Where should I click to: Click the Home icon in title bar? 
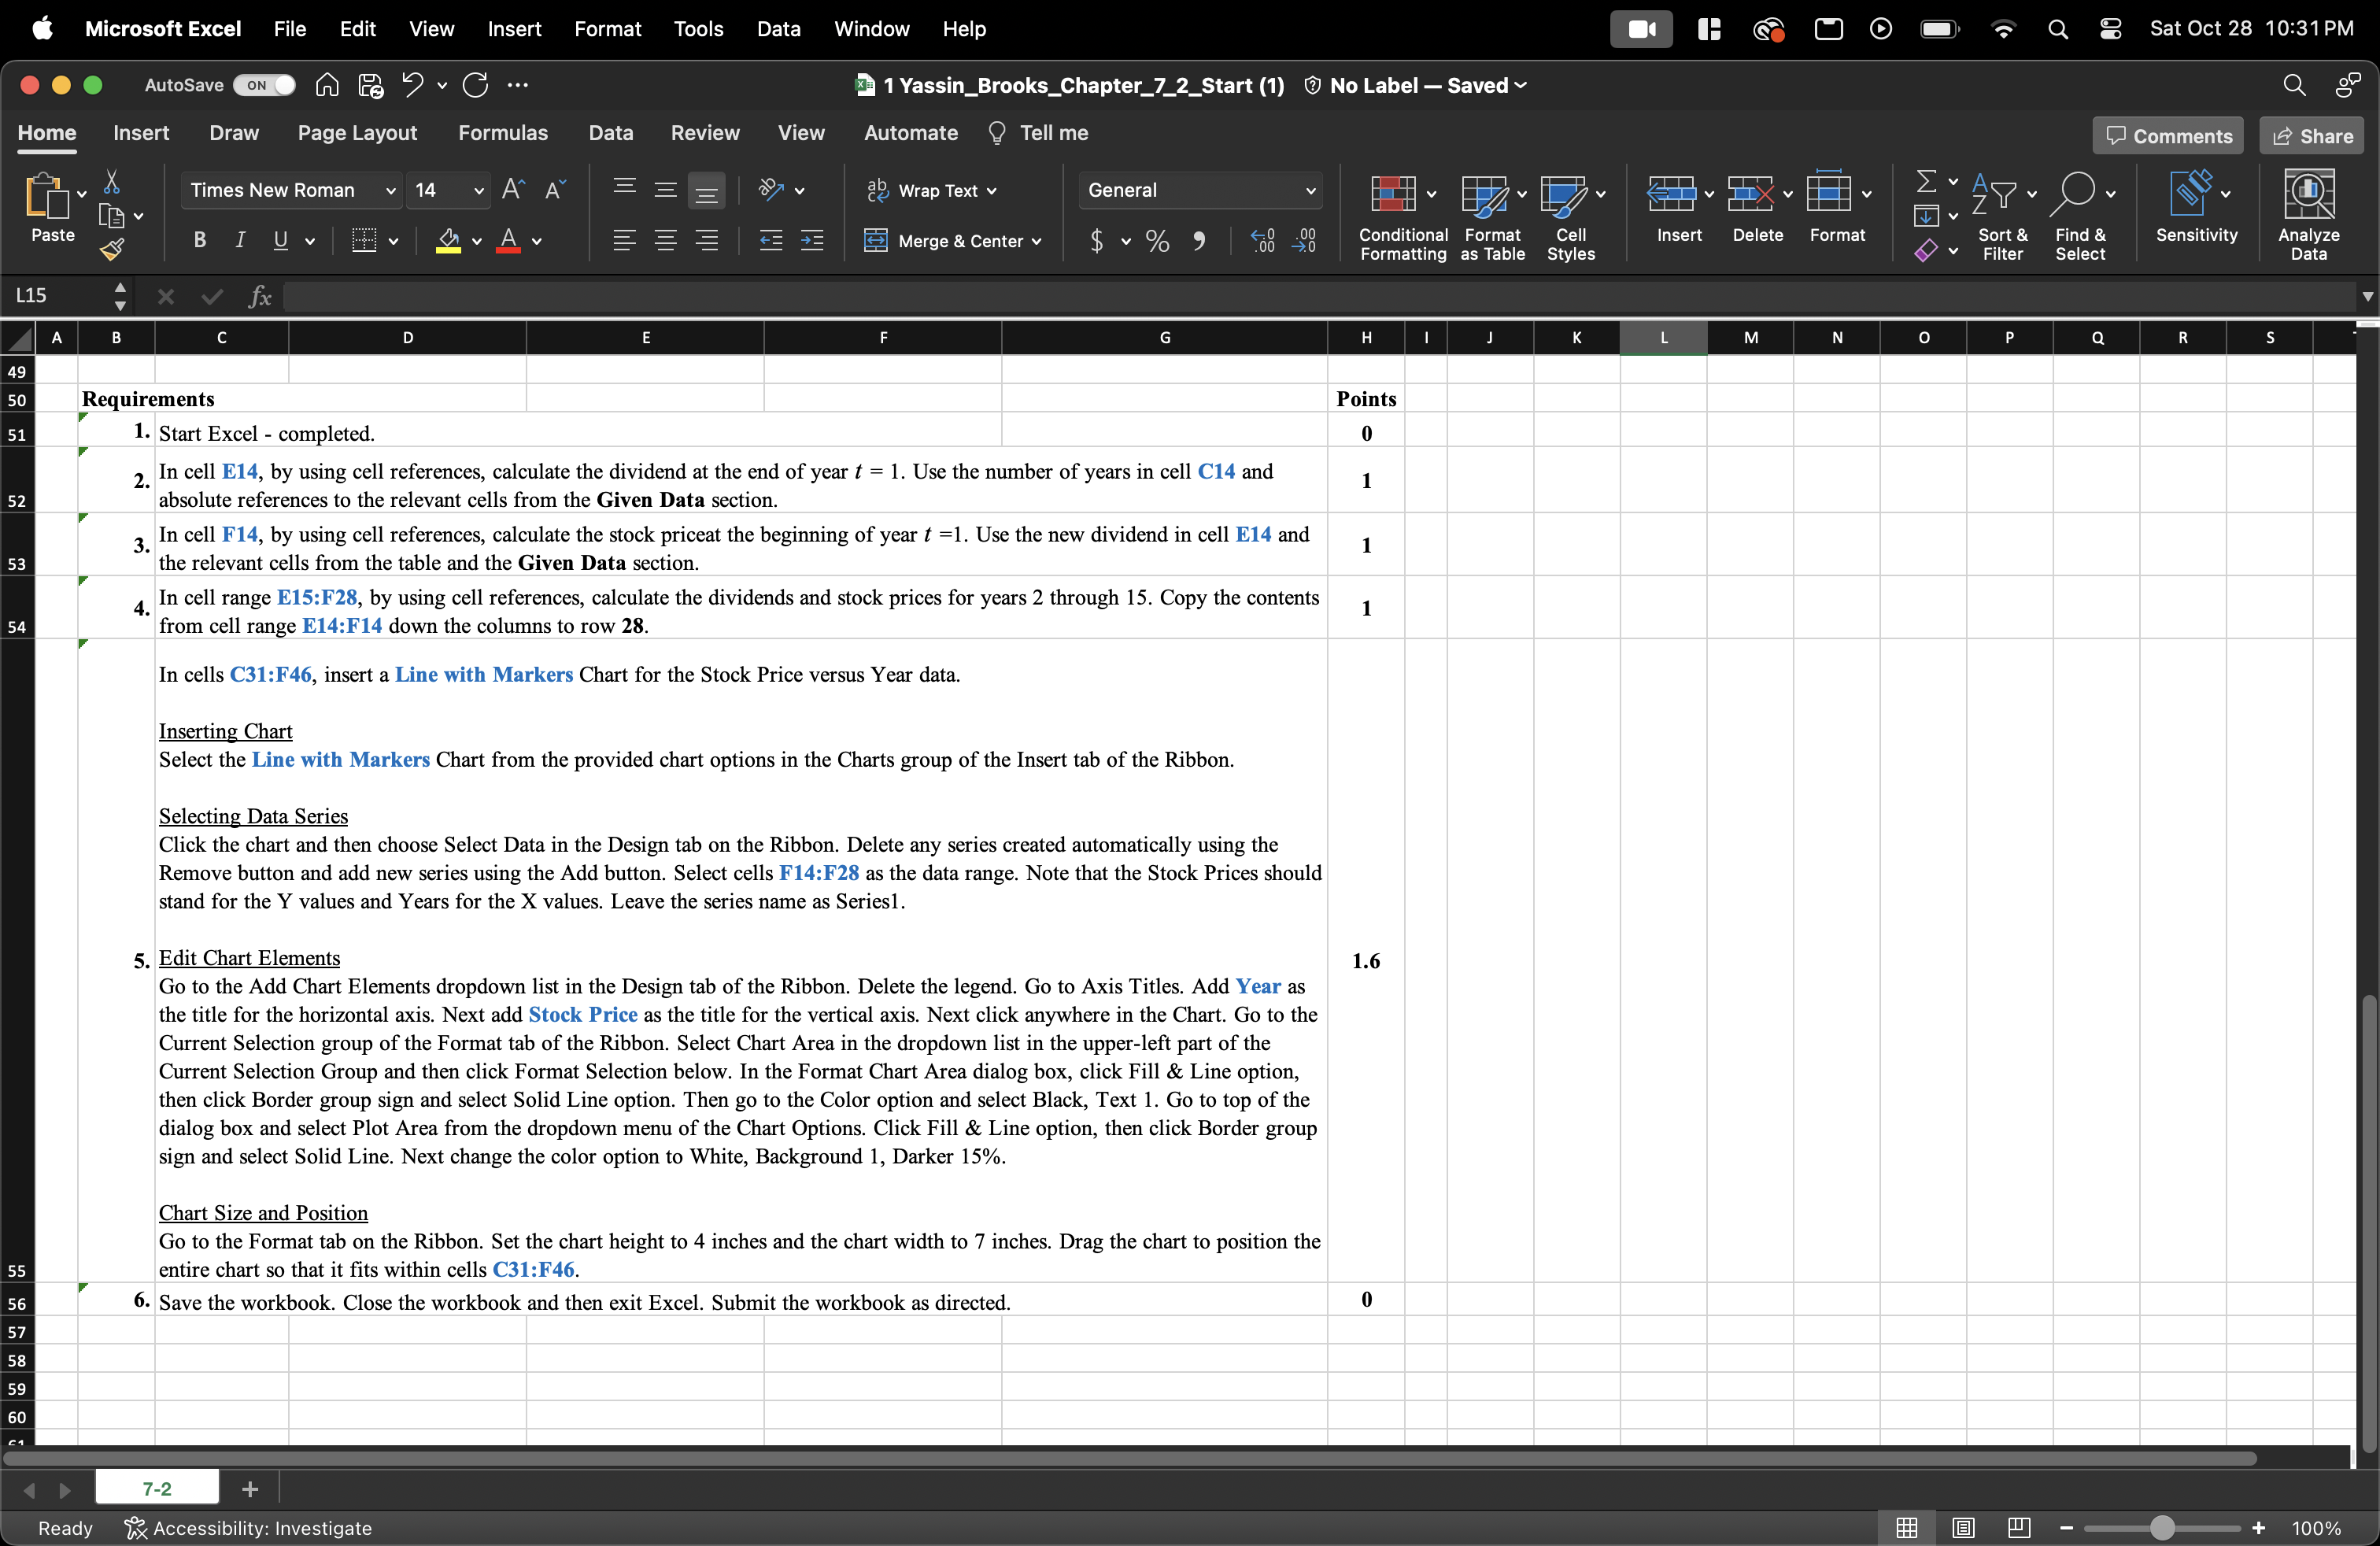(x=327, y=86)
